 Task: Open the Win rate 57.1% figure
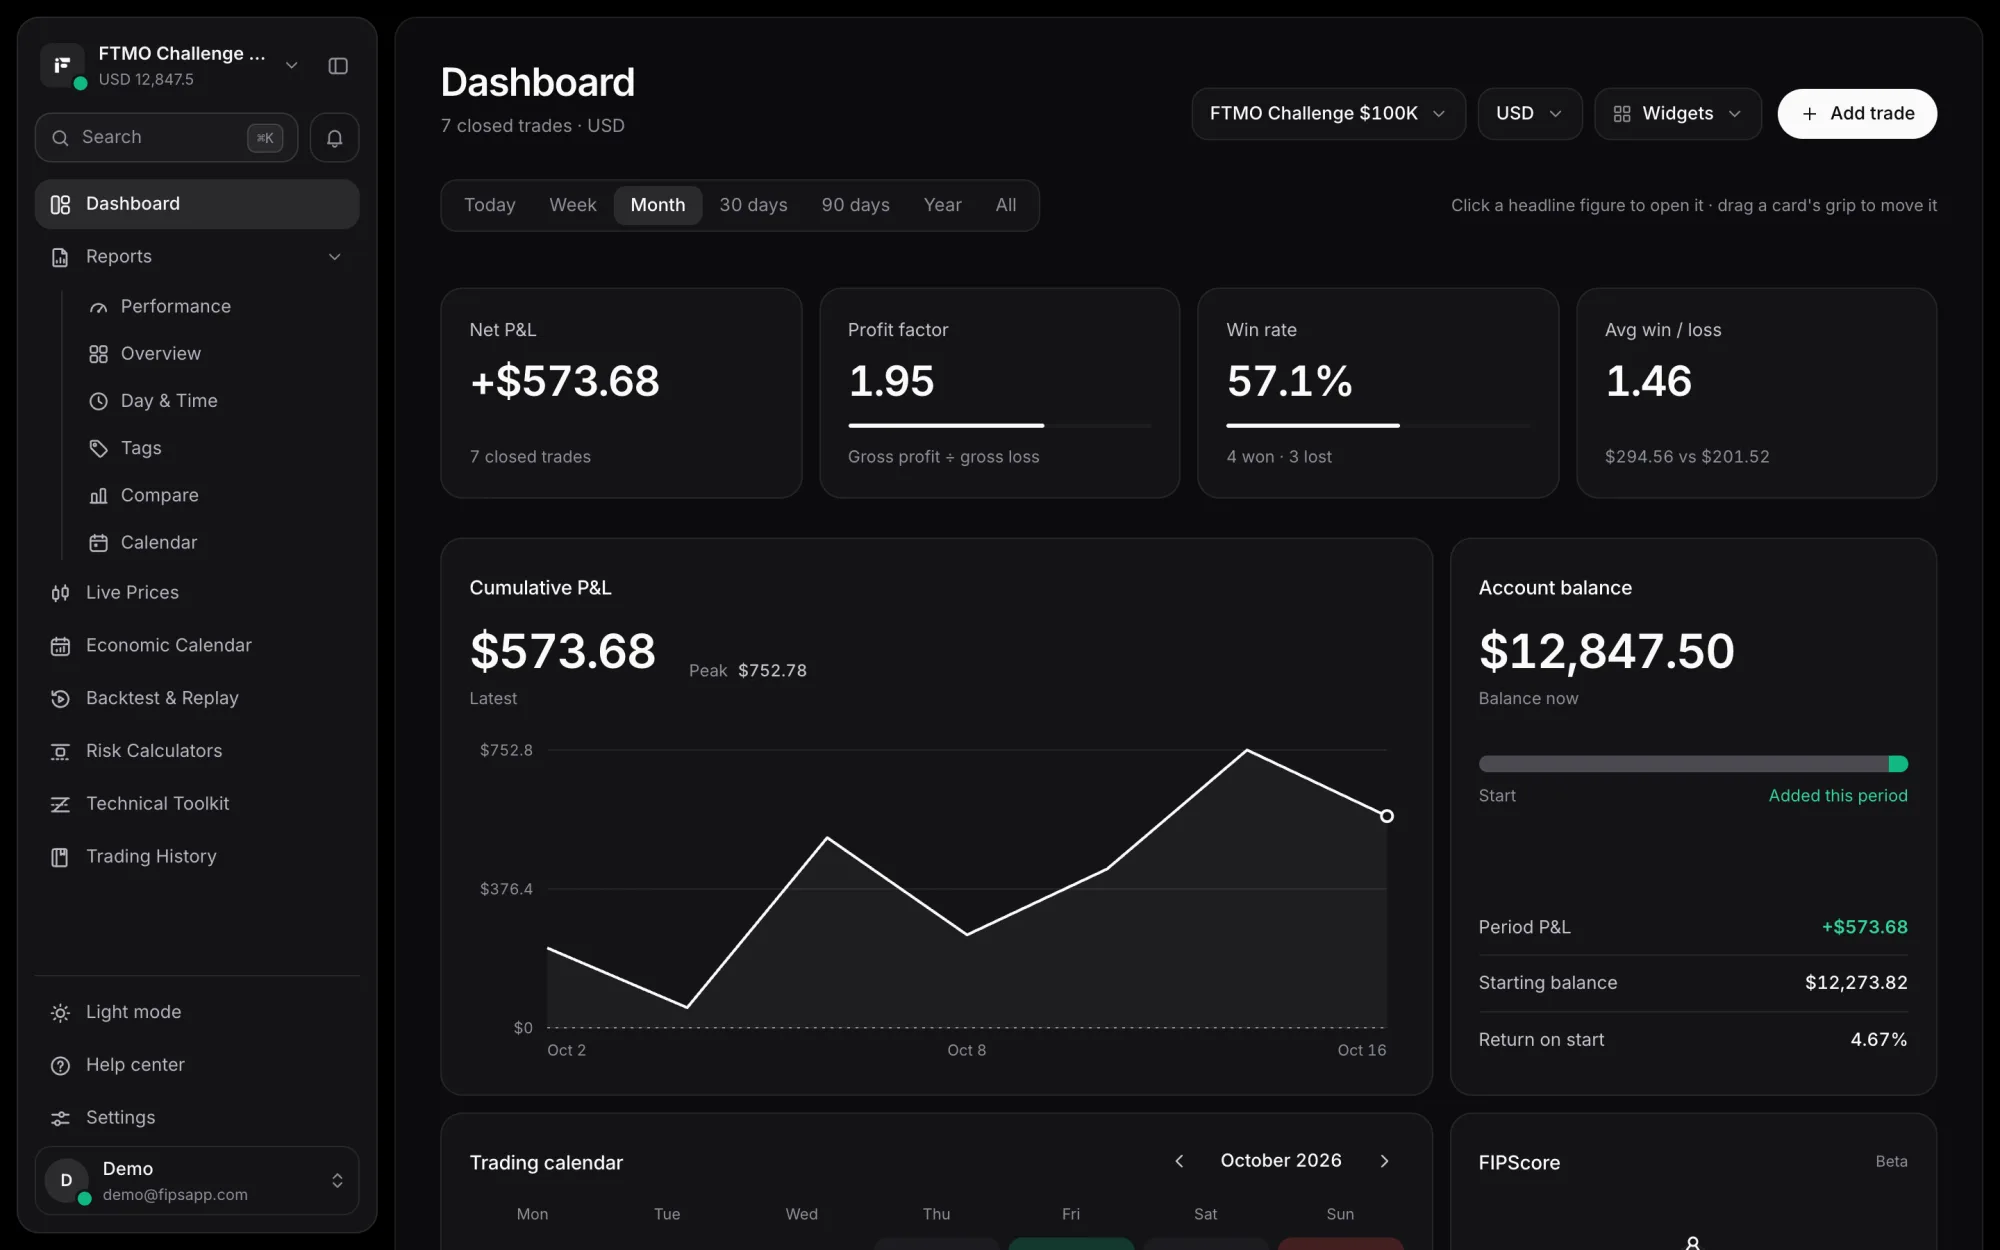click(x=1290, y=381)
